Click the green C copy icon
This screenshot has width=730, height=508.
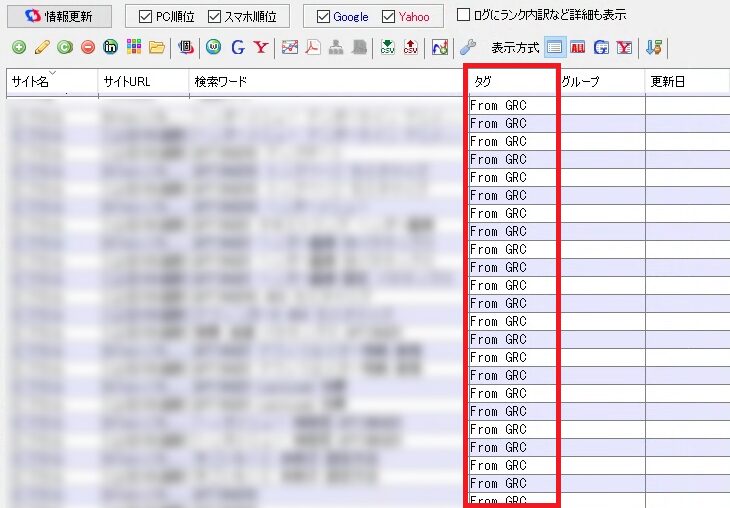click(65, 47)
